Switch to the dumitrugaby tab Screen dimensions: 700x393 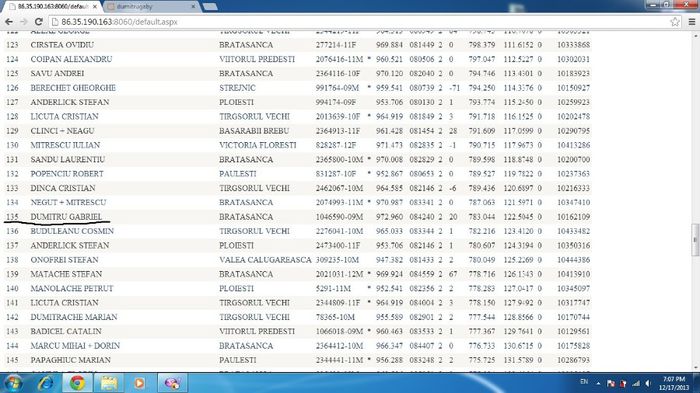pyautogui.click(x=151, y=7)
